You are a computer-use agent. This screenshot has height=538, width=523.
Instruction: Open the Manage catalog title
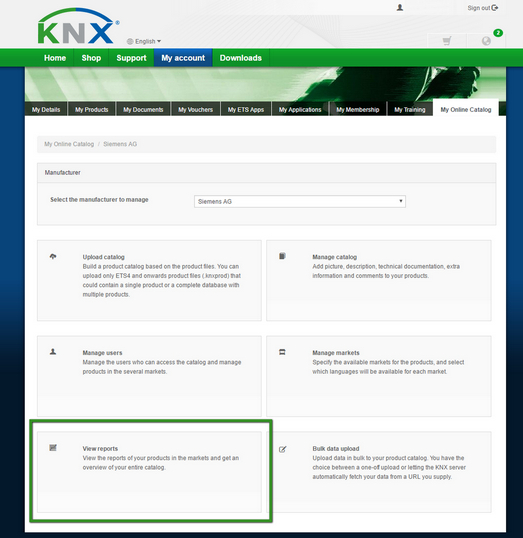[x=335, y=257]
